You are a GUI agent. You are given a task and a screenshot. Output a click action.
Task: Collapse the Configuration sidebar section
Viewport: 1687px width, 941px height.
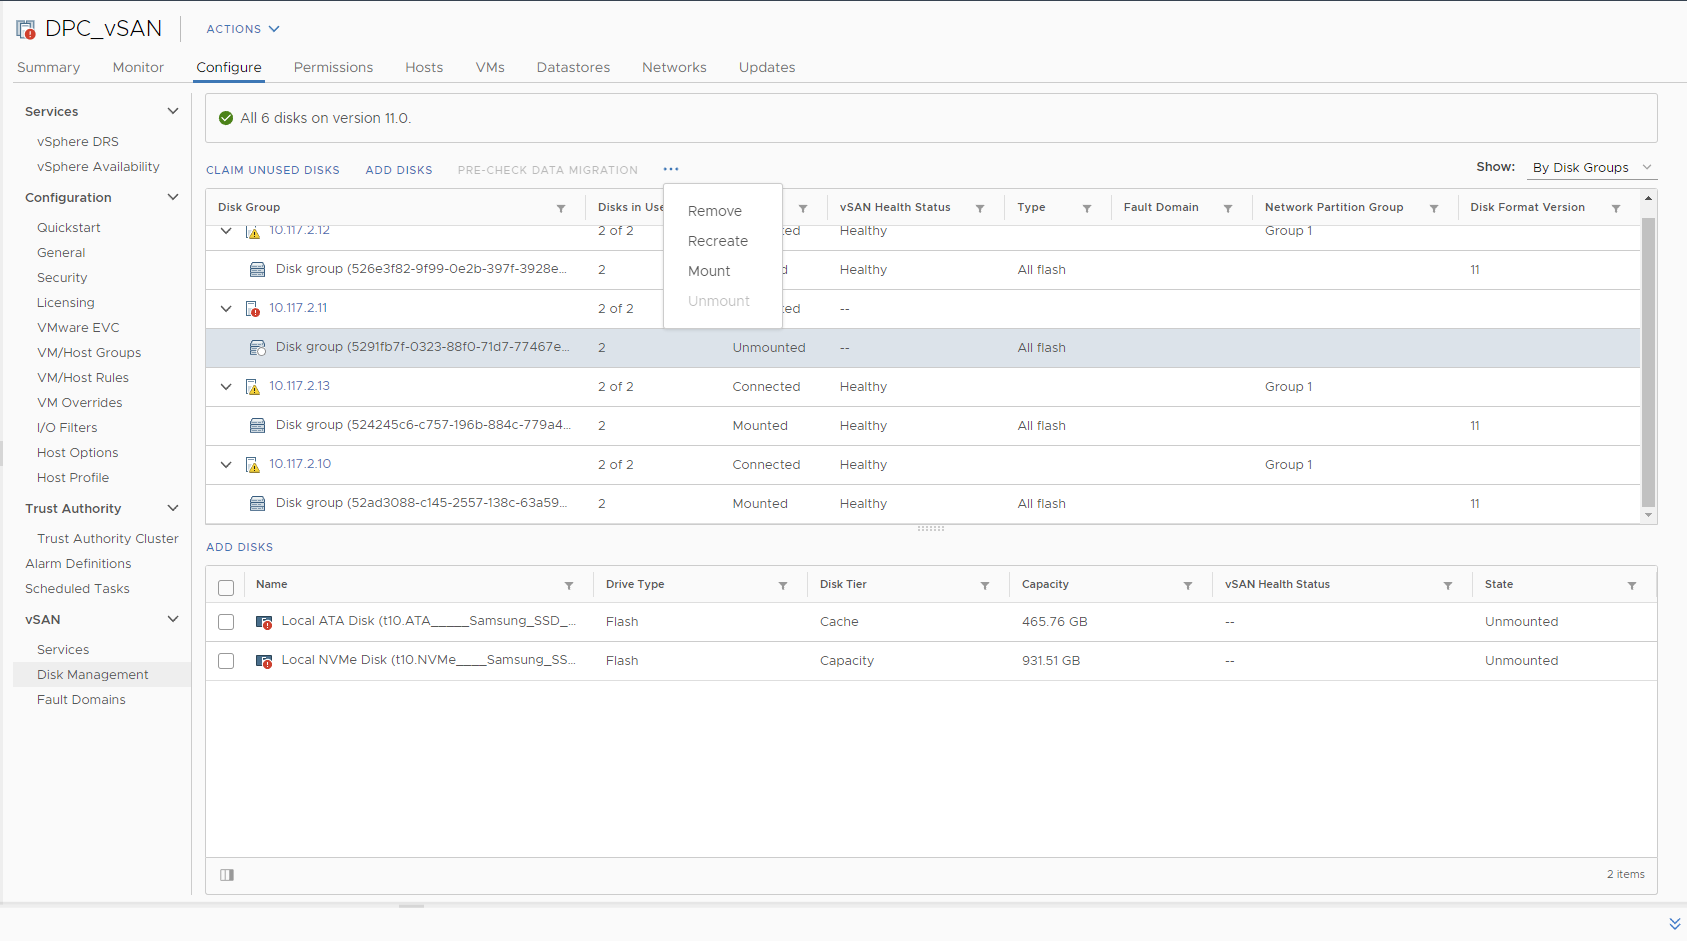pos(173,197)
